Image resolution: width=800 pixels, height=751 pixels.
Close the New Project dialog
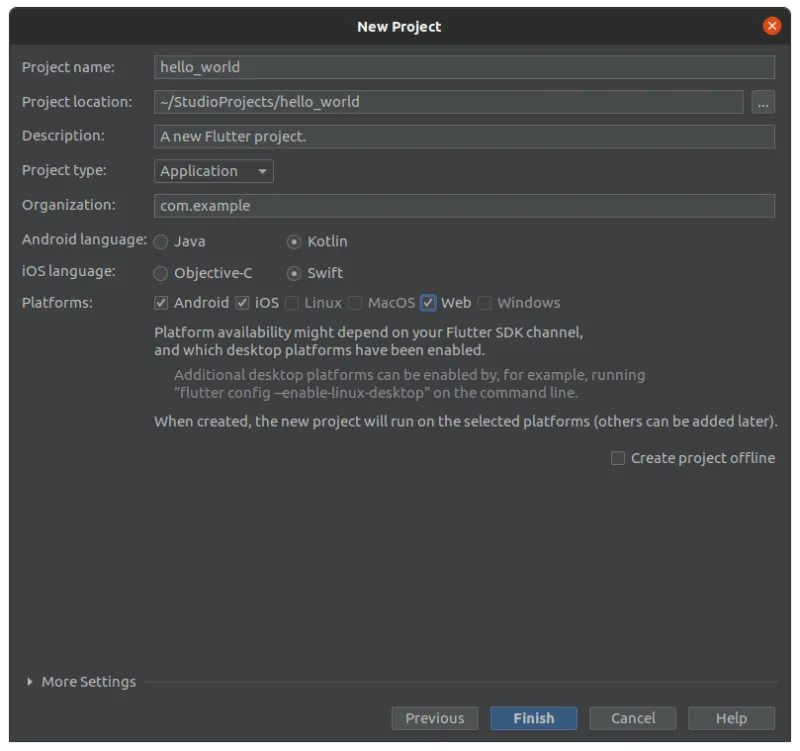(771, 27)
